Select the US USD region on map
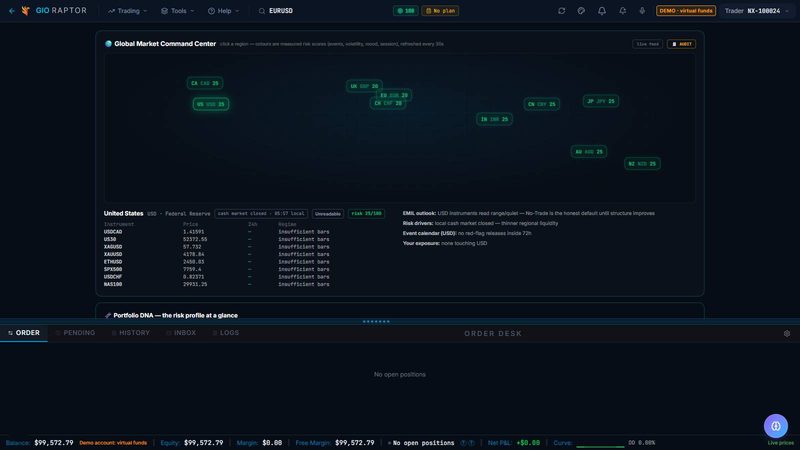800x450 pixels. [211, 104]
